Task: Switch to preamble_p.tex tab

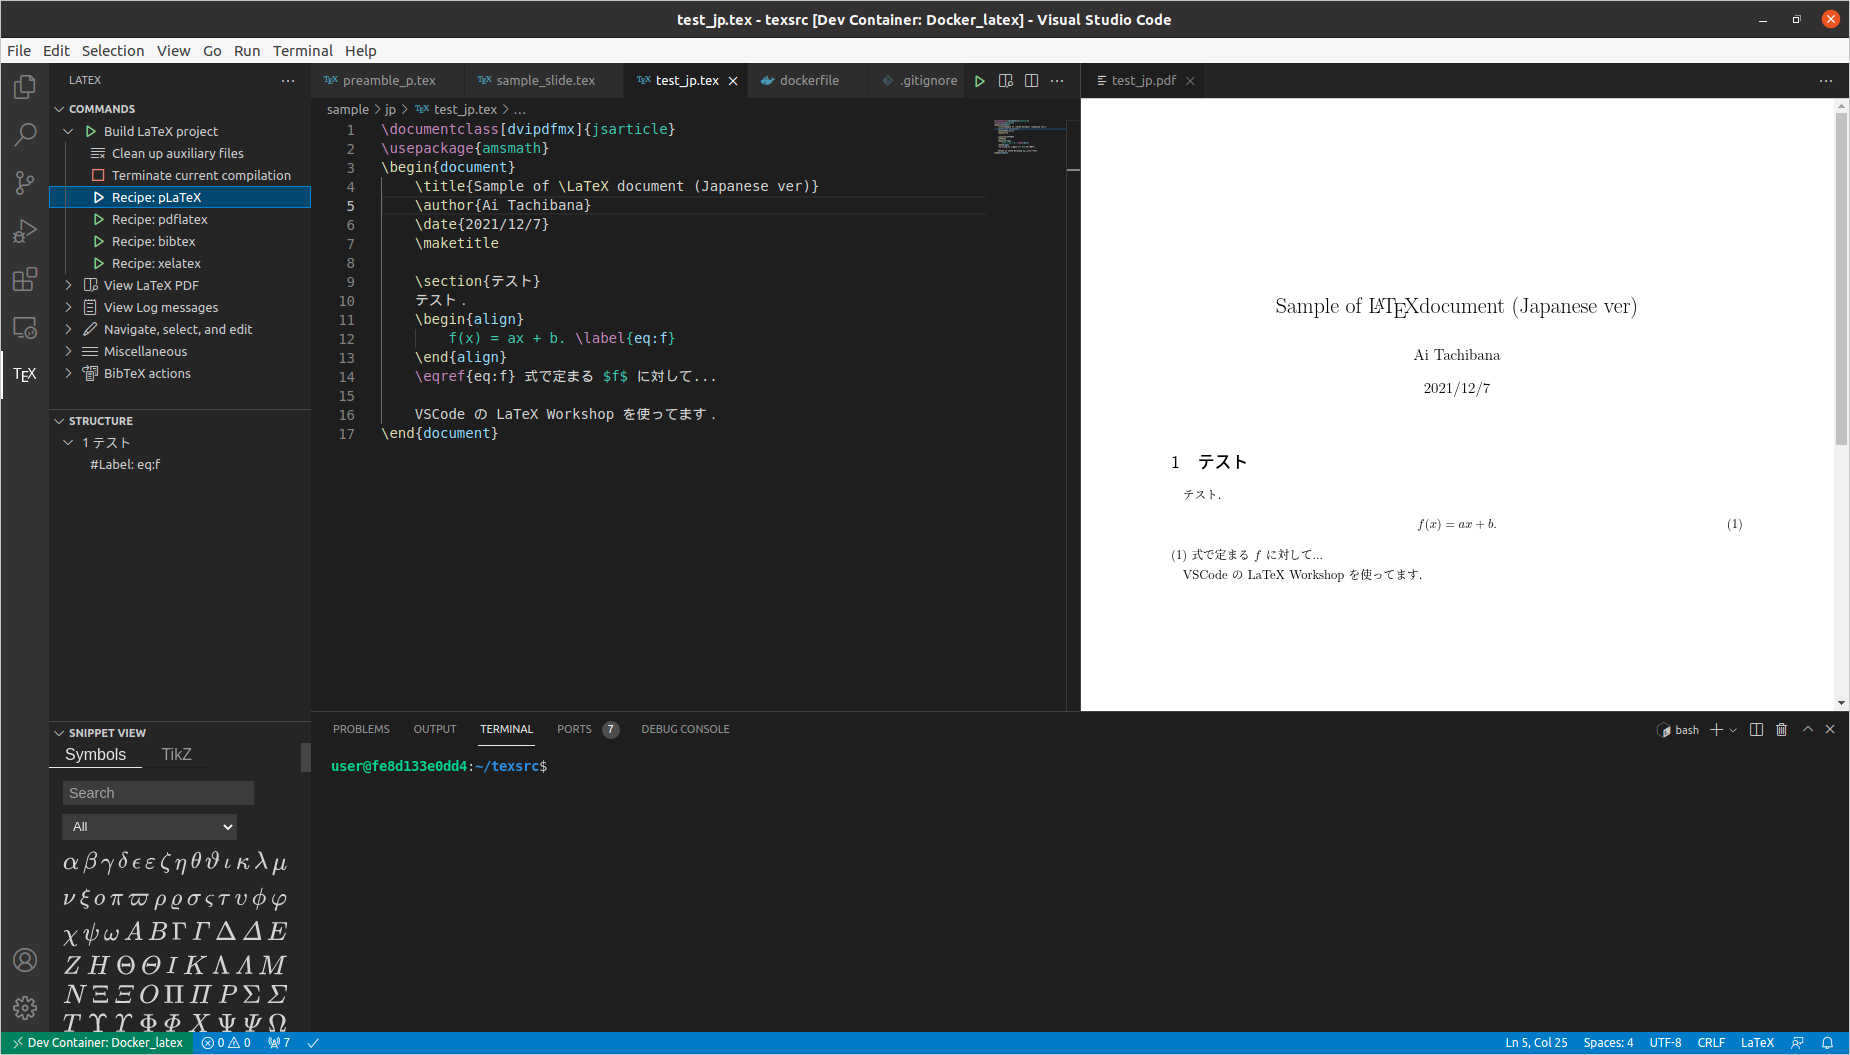Action: (x=388, y=81)
